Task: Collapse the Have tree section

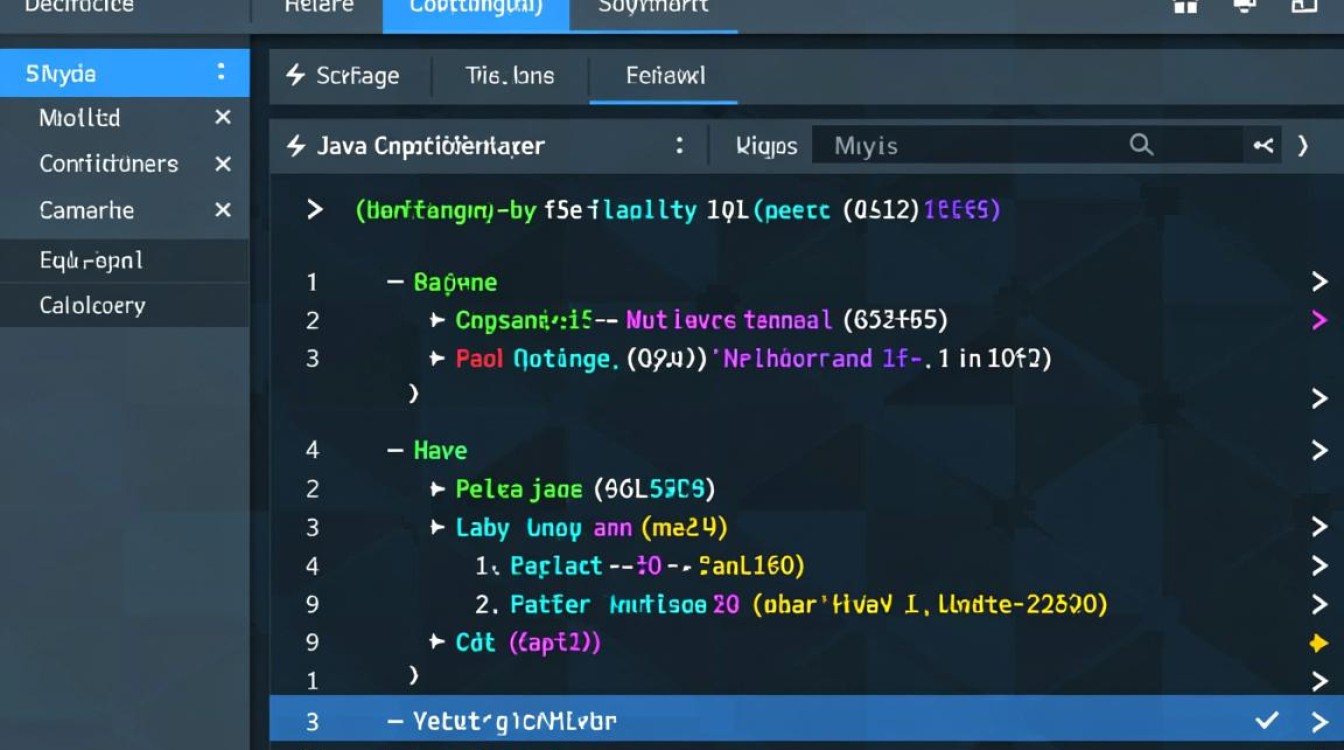Action: pyautogui.click(x=396, y=451)
